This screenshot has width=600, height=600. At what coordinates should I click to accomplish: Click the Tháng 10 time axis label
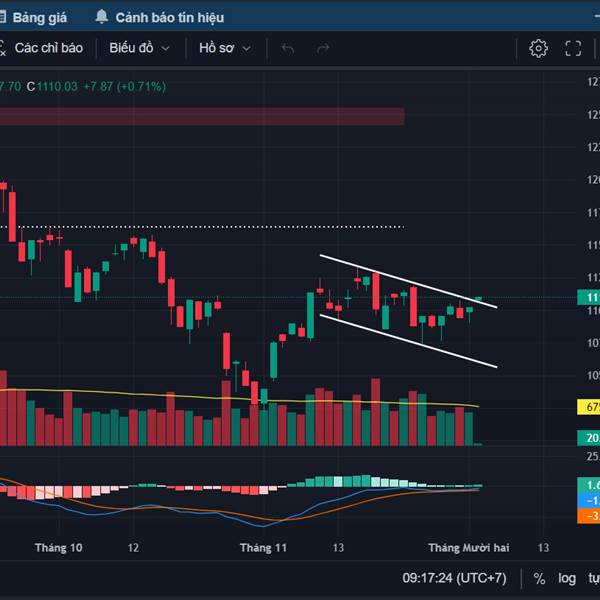59,548
